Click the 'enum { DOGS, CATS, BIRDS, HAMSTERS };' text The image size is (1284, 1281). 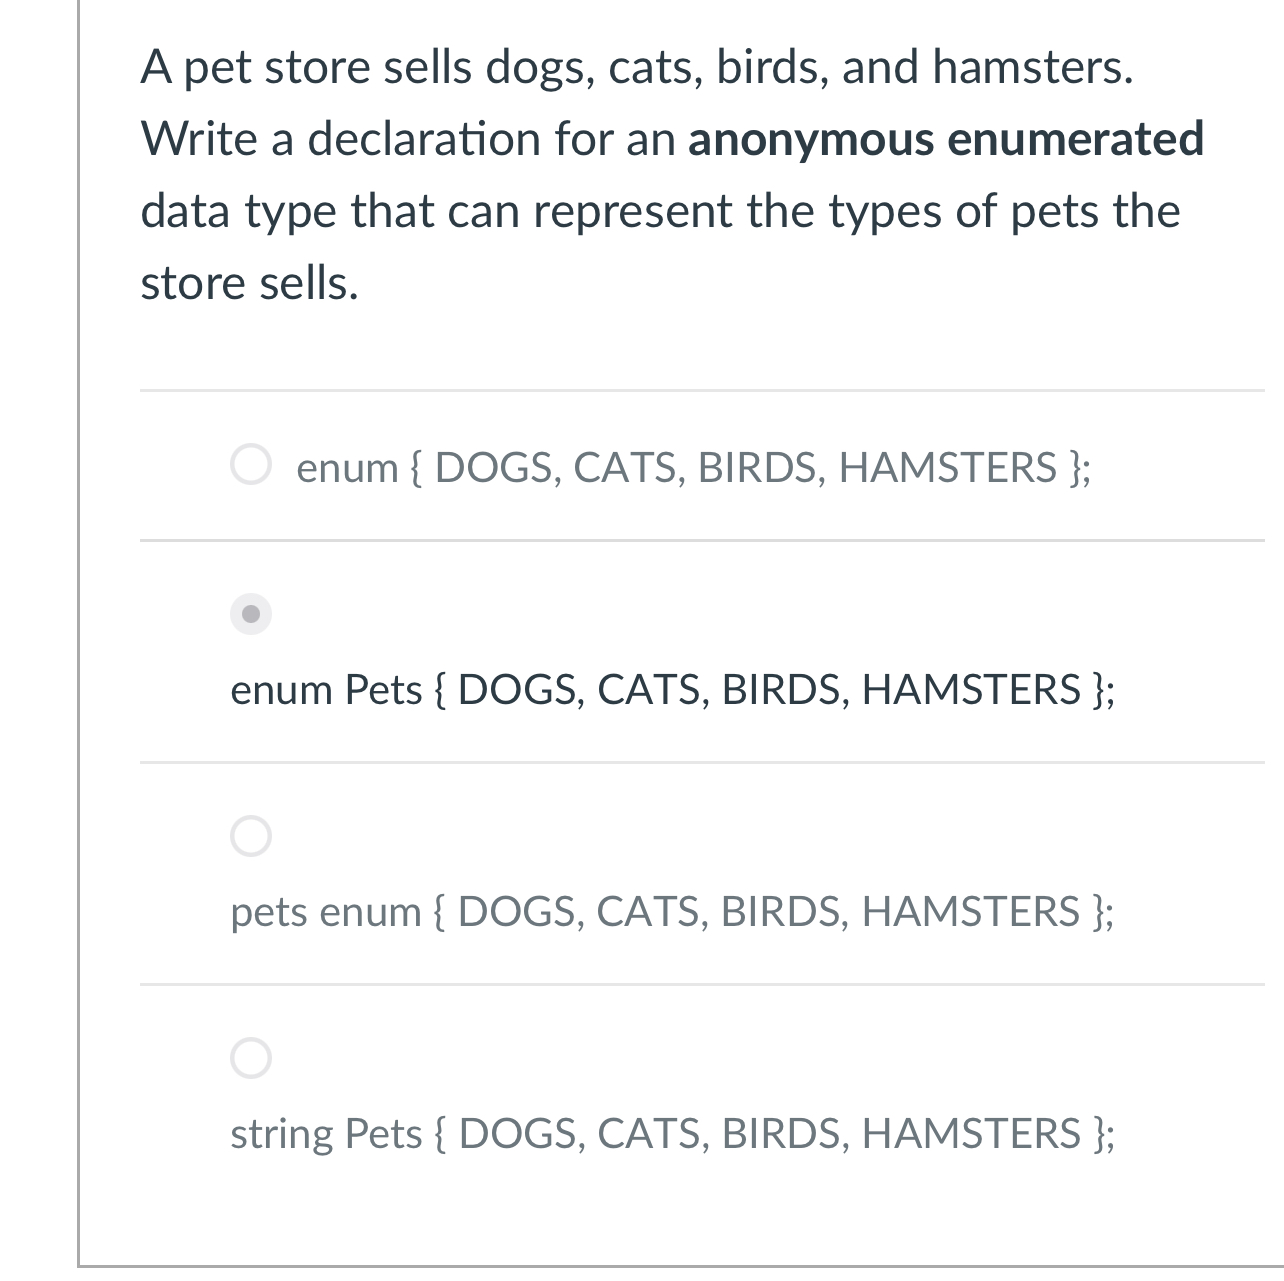(694, 466)
